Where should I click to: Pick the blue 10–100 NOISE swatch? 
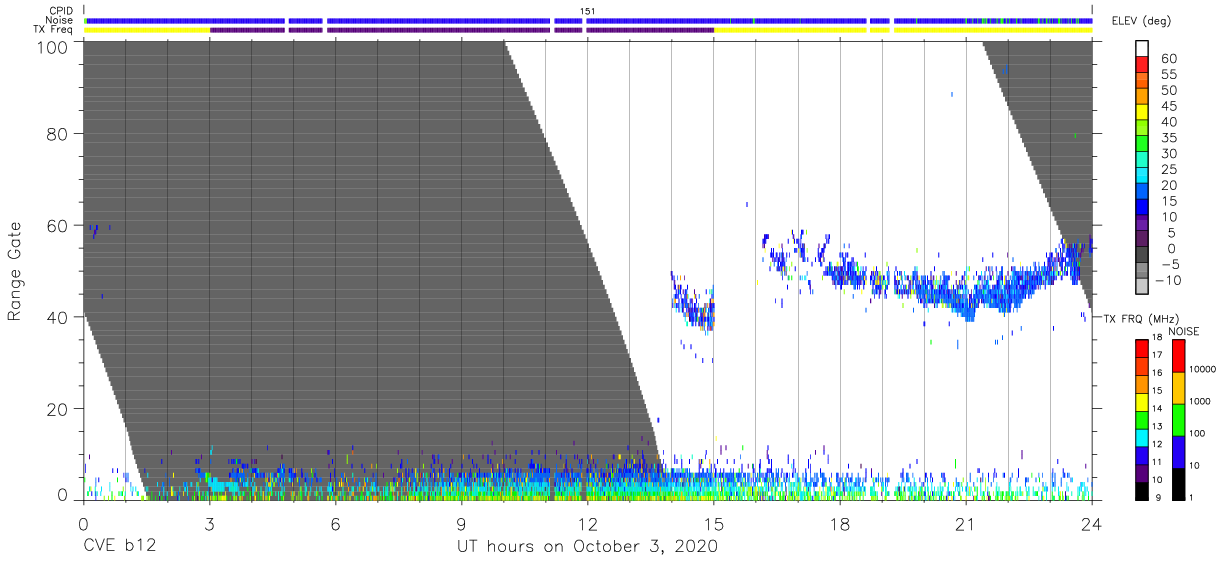coord(1177,450)
